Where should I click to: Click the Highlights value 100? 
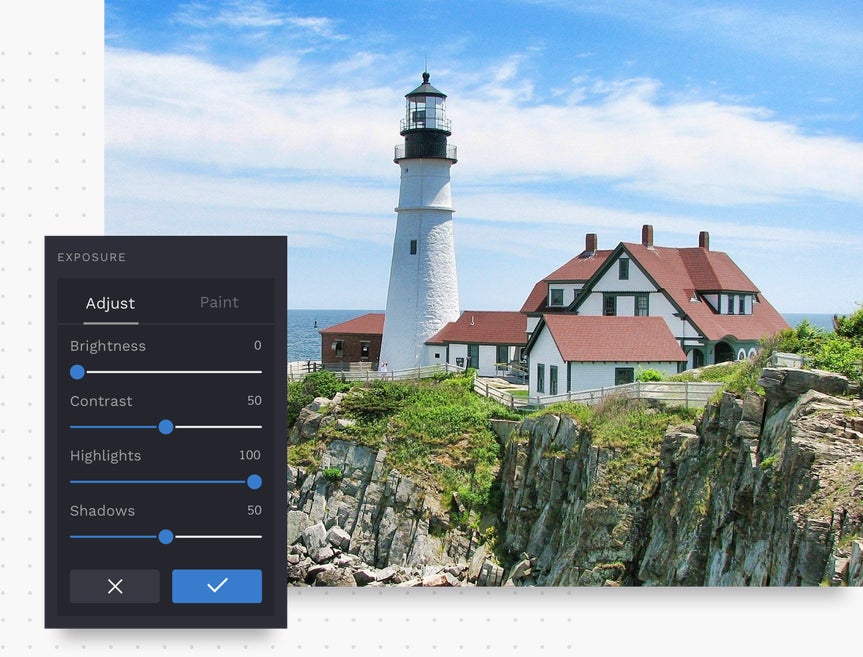pos(250,455)
